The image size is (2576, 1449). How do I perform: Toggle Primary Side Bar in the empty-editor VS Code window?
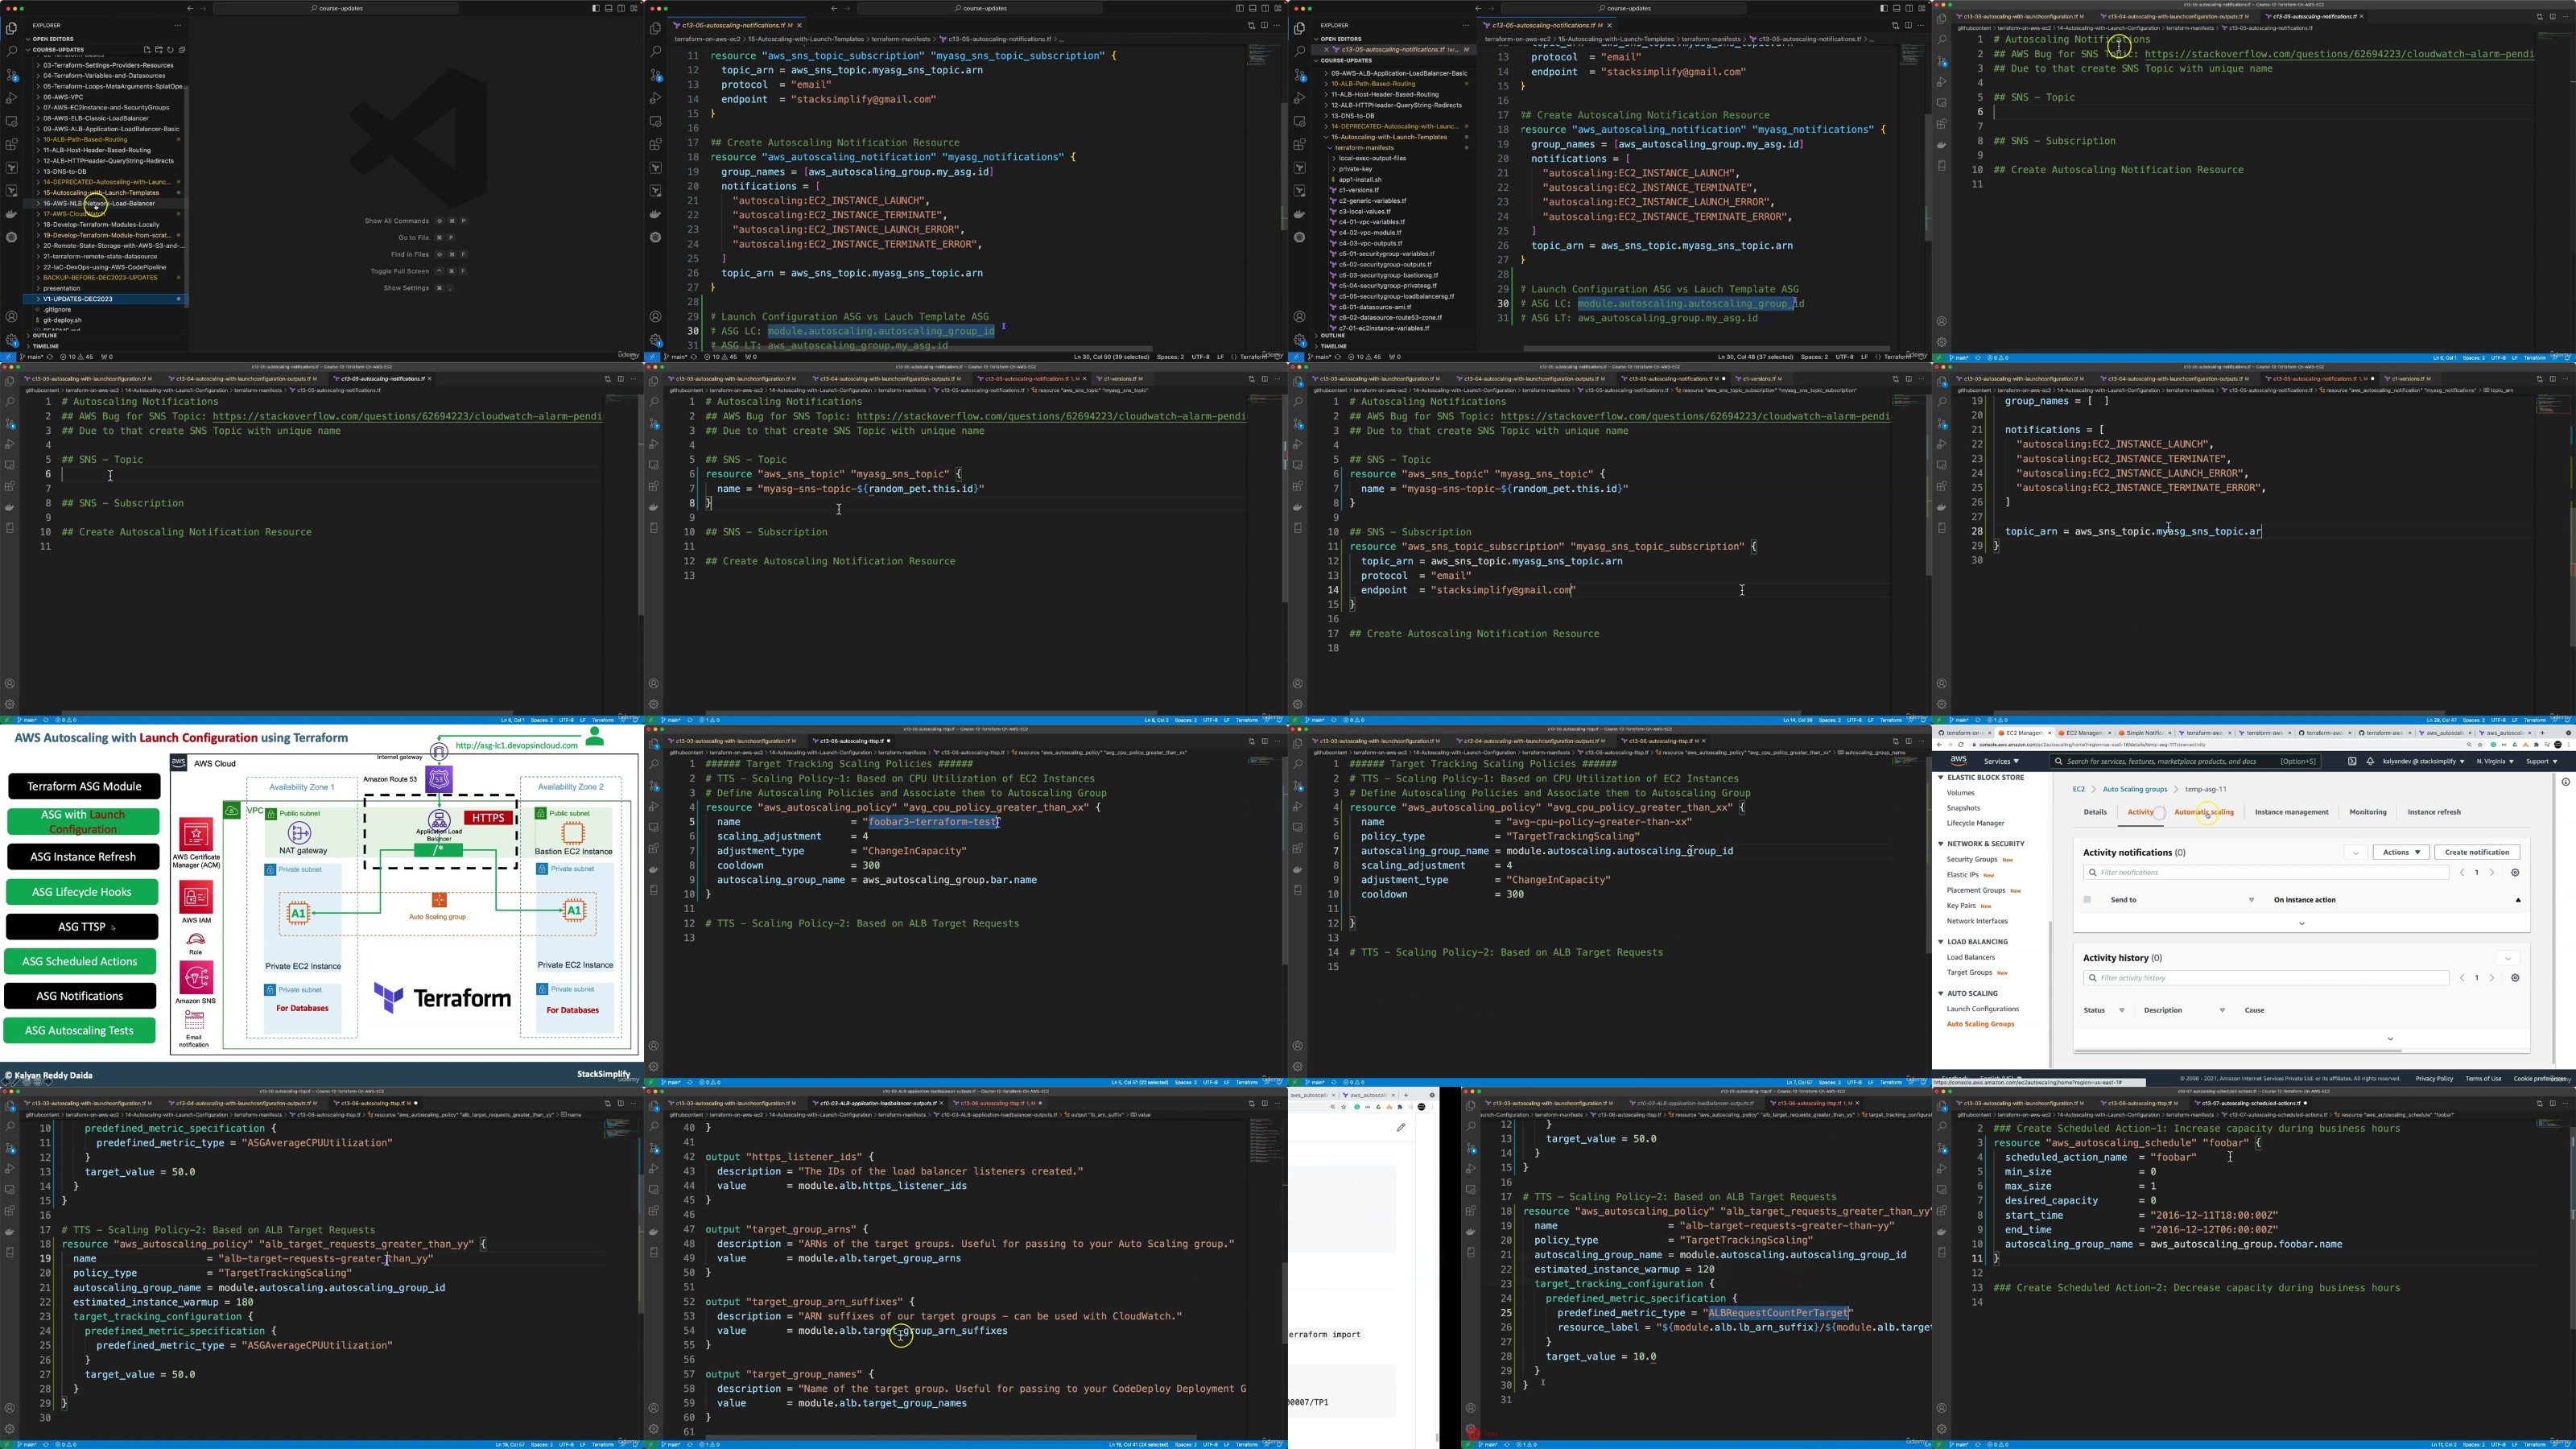click(x=596, y=8)
